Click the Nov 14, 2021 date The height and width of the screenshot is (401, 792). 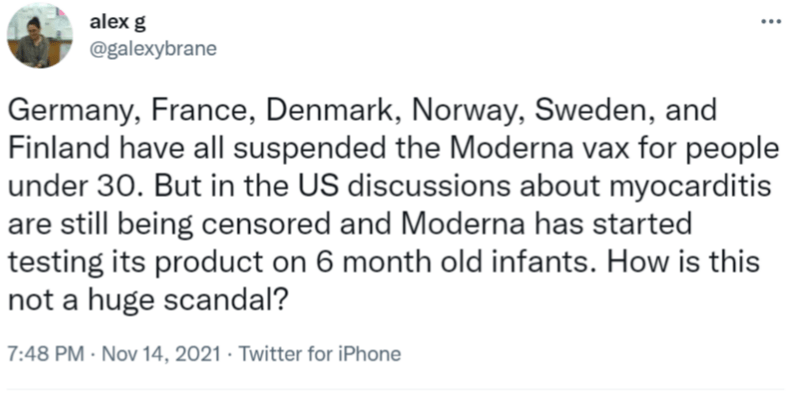143,353
